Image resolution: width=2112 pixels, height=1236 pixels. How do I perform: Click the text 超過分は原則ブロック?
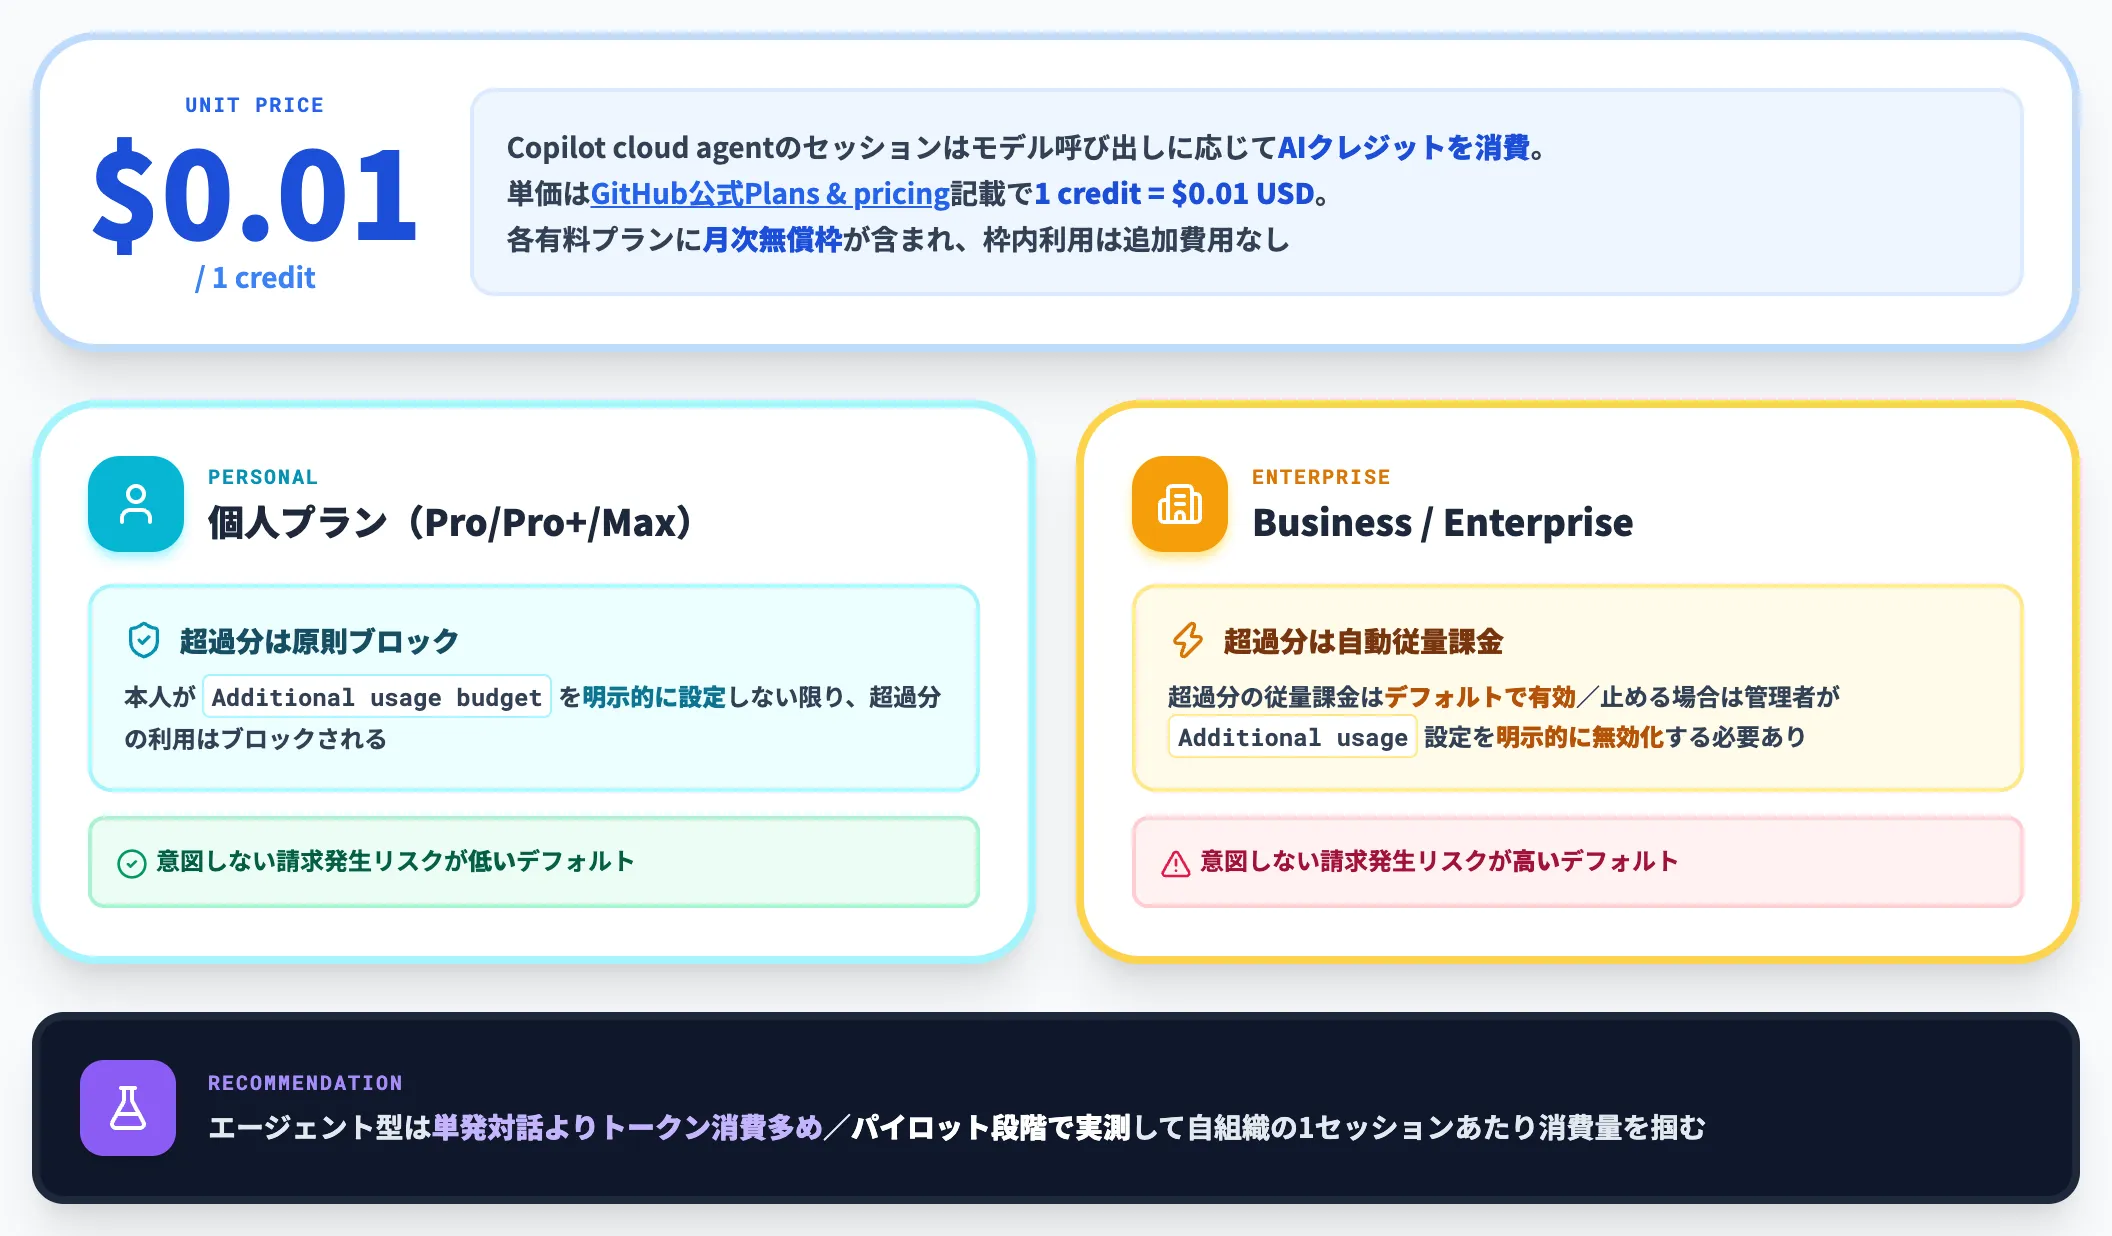click(319, 641)
